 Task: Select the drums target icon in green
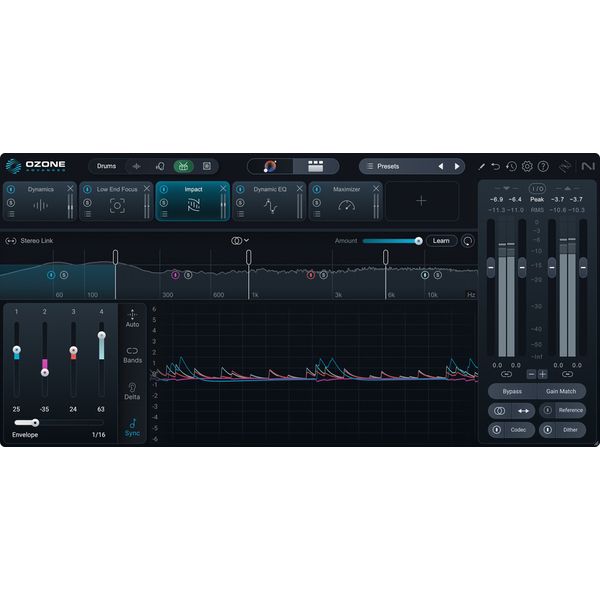[183, 166]
